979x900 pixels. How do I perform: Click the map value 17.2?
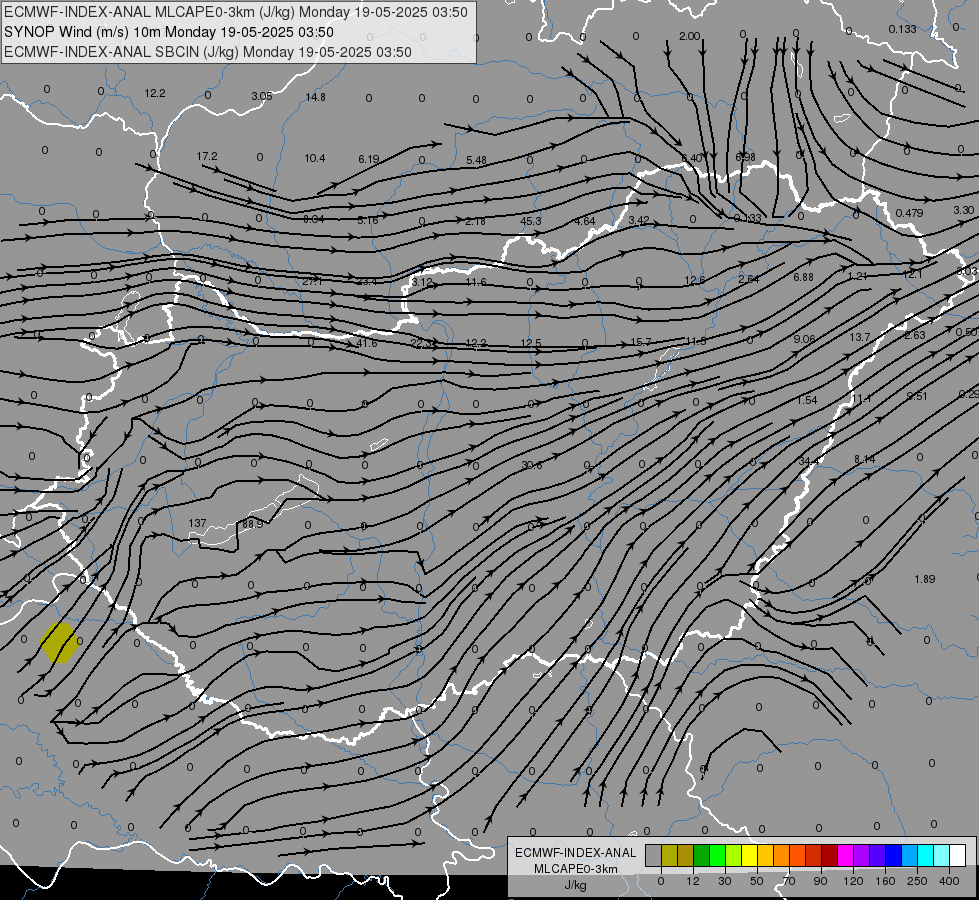click(x=207, y=156)
